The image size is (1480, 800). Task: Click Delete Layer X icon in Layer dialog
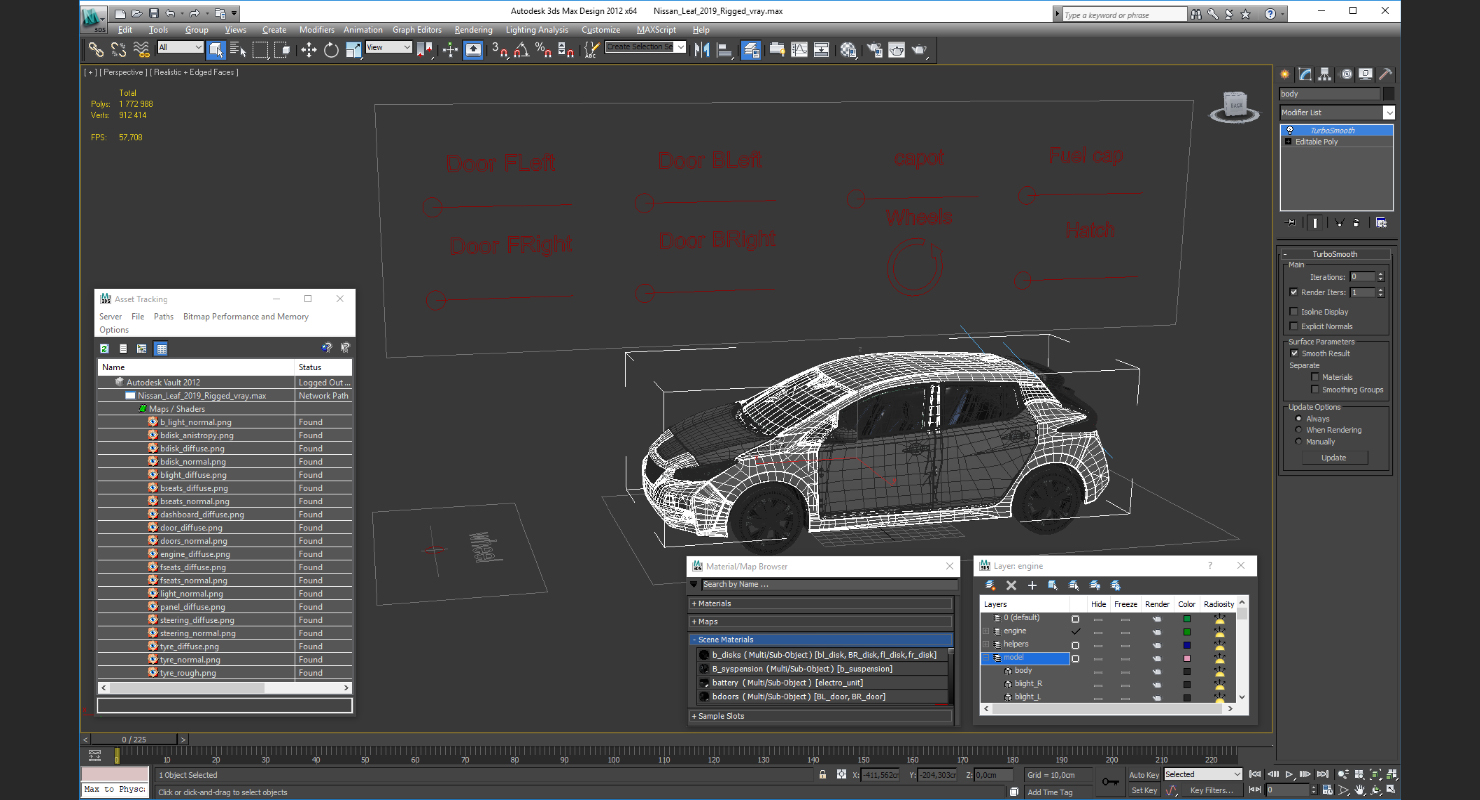(1011, 585)
